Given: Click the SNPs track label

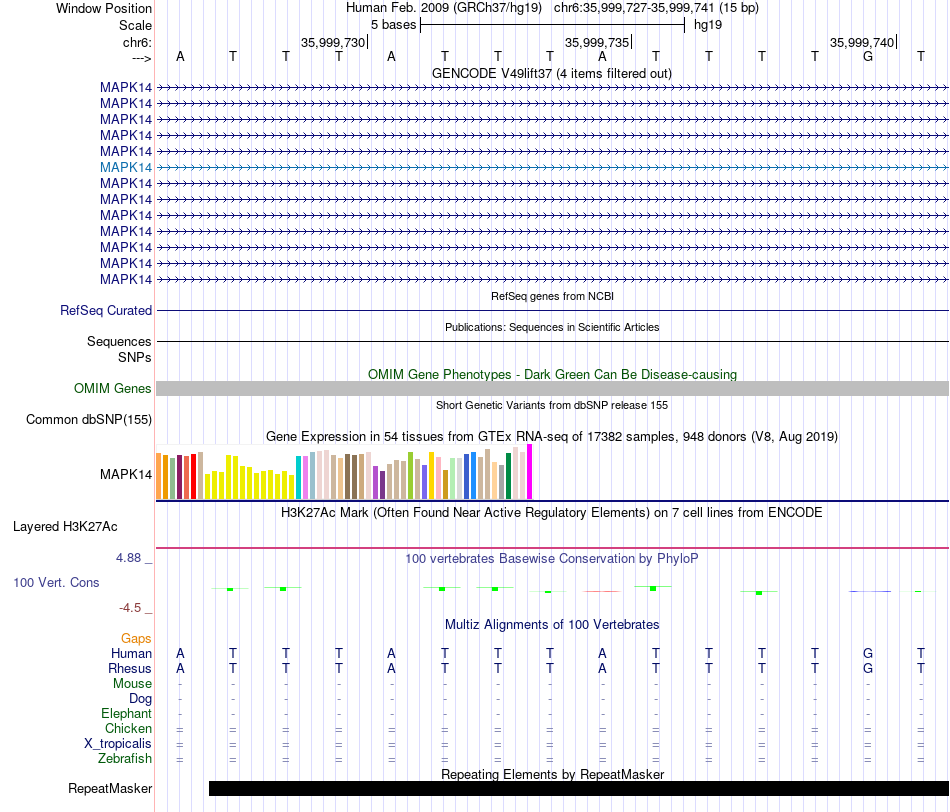Looking at the screenshot, I should pyautogui.click(x=135, y=358).
